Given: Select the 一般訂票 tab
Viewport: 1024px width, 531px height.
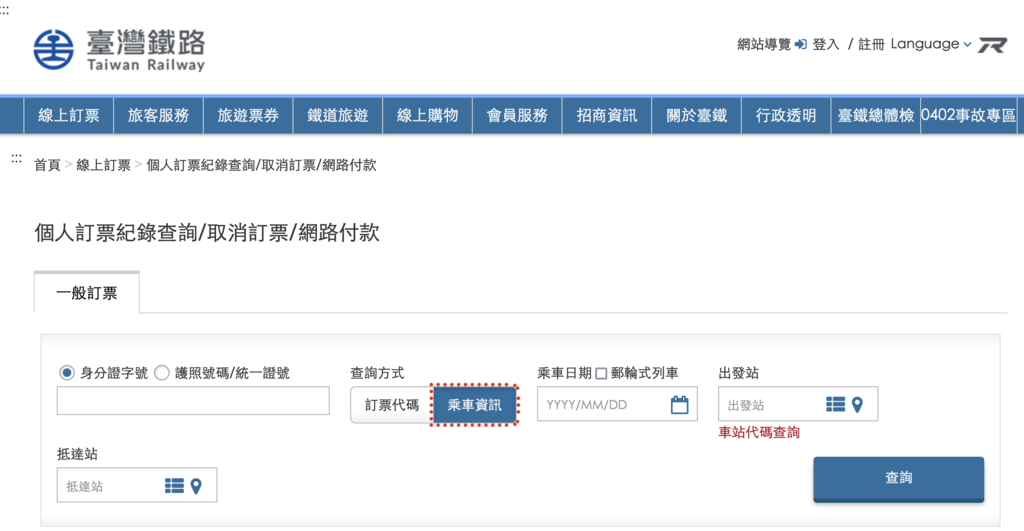Looking at the screenshot, I should pyautogui.click(x=87, y=293).
